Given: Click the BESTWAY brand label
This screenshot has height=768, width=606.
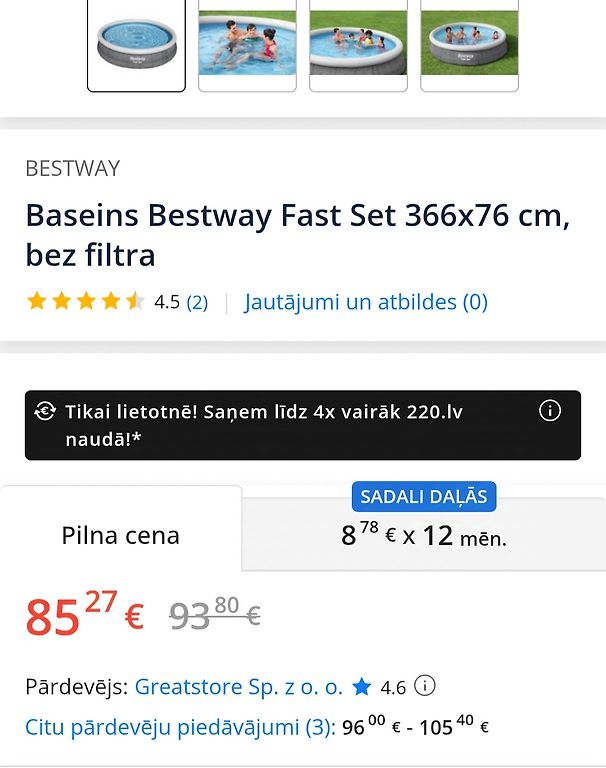Looking at the screenshot, I should (73, 168).
